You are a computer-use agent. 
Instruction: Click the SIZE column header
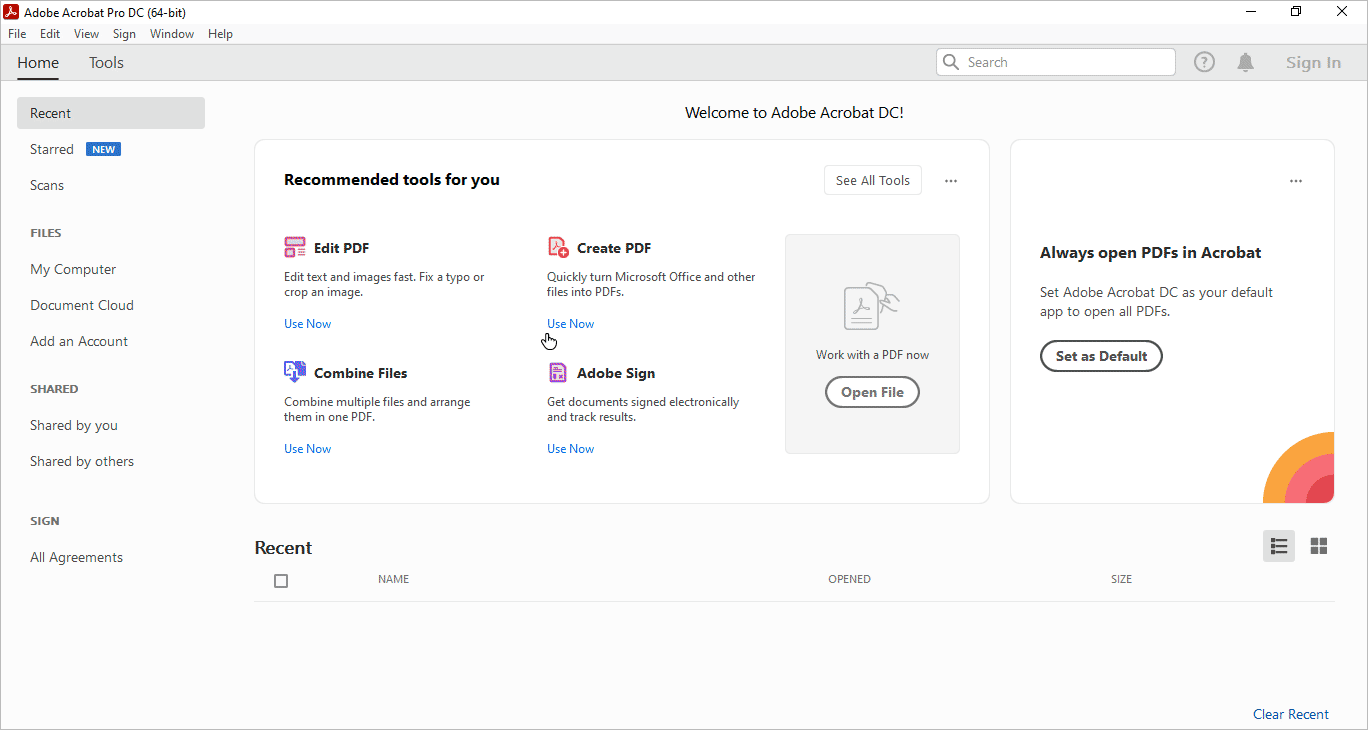pyautogui.click(x=1122, y=579)
